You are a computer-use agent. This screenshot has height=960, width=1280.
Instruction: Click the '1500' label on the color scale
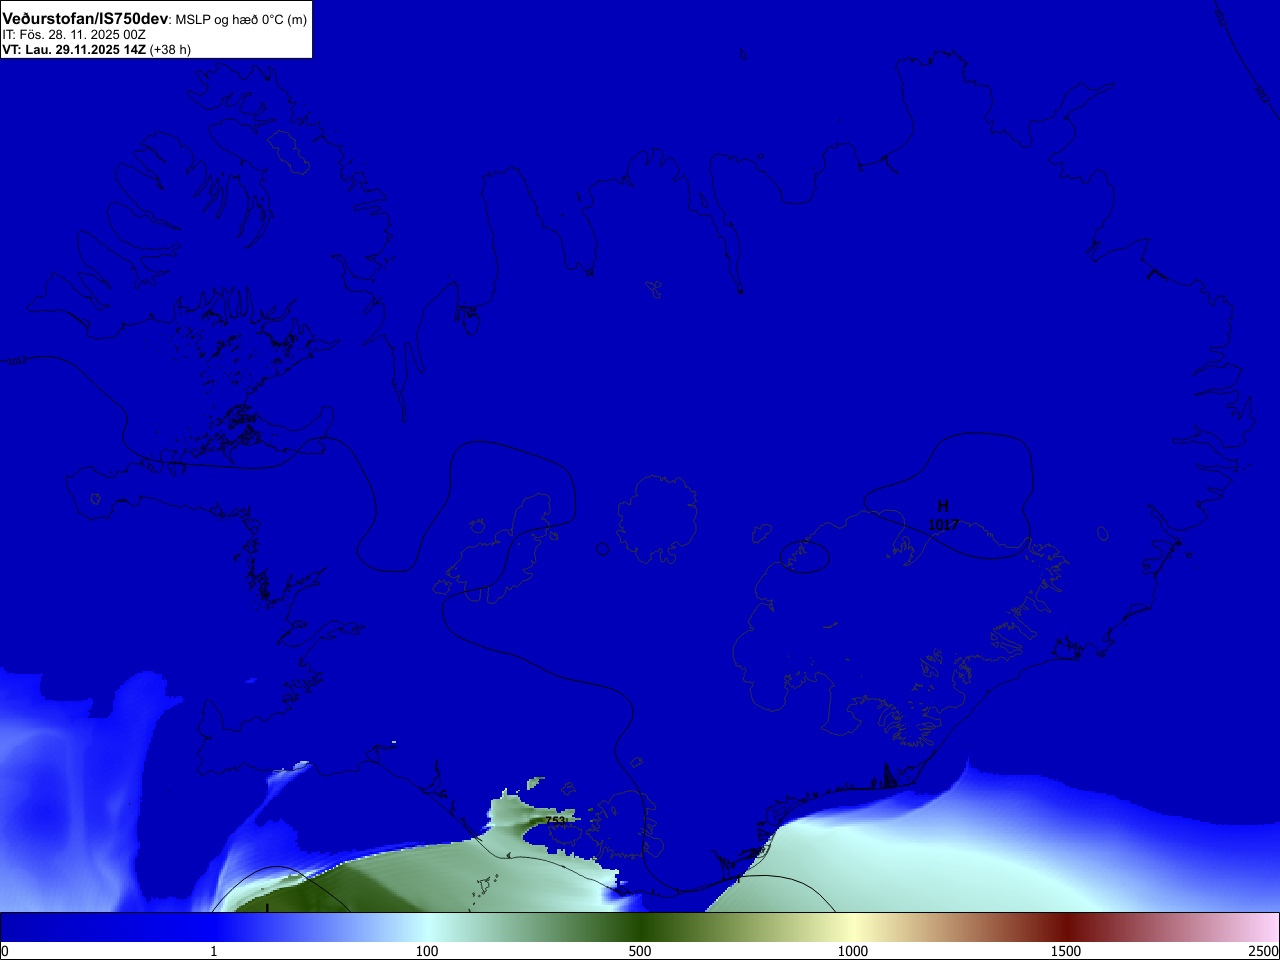coord(1066,951)
